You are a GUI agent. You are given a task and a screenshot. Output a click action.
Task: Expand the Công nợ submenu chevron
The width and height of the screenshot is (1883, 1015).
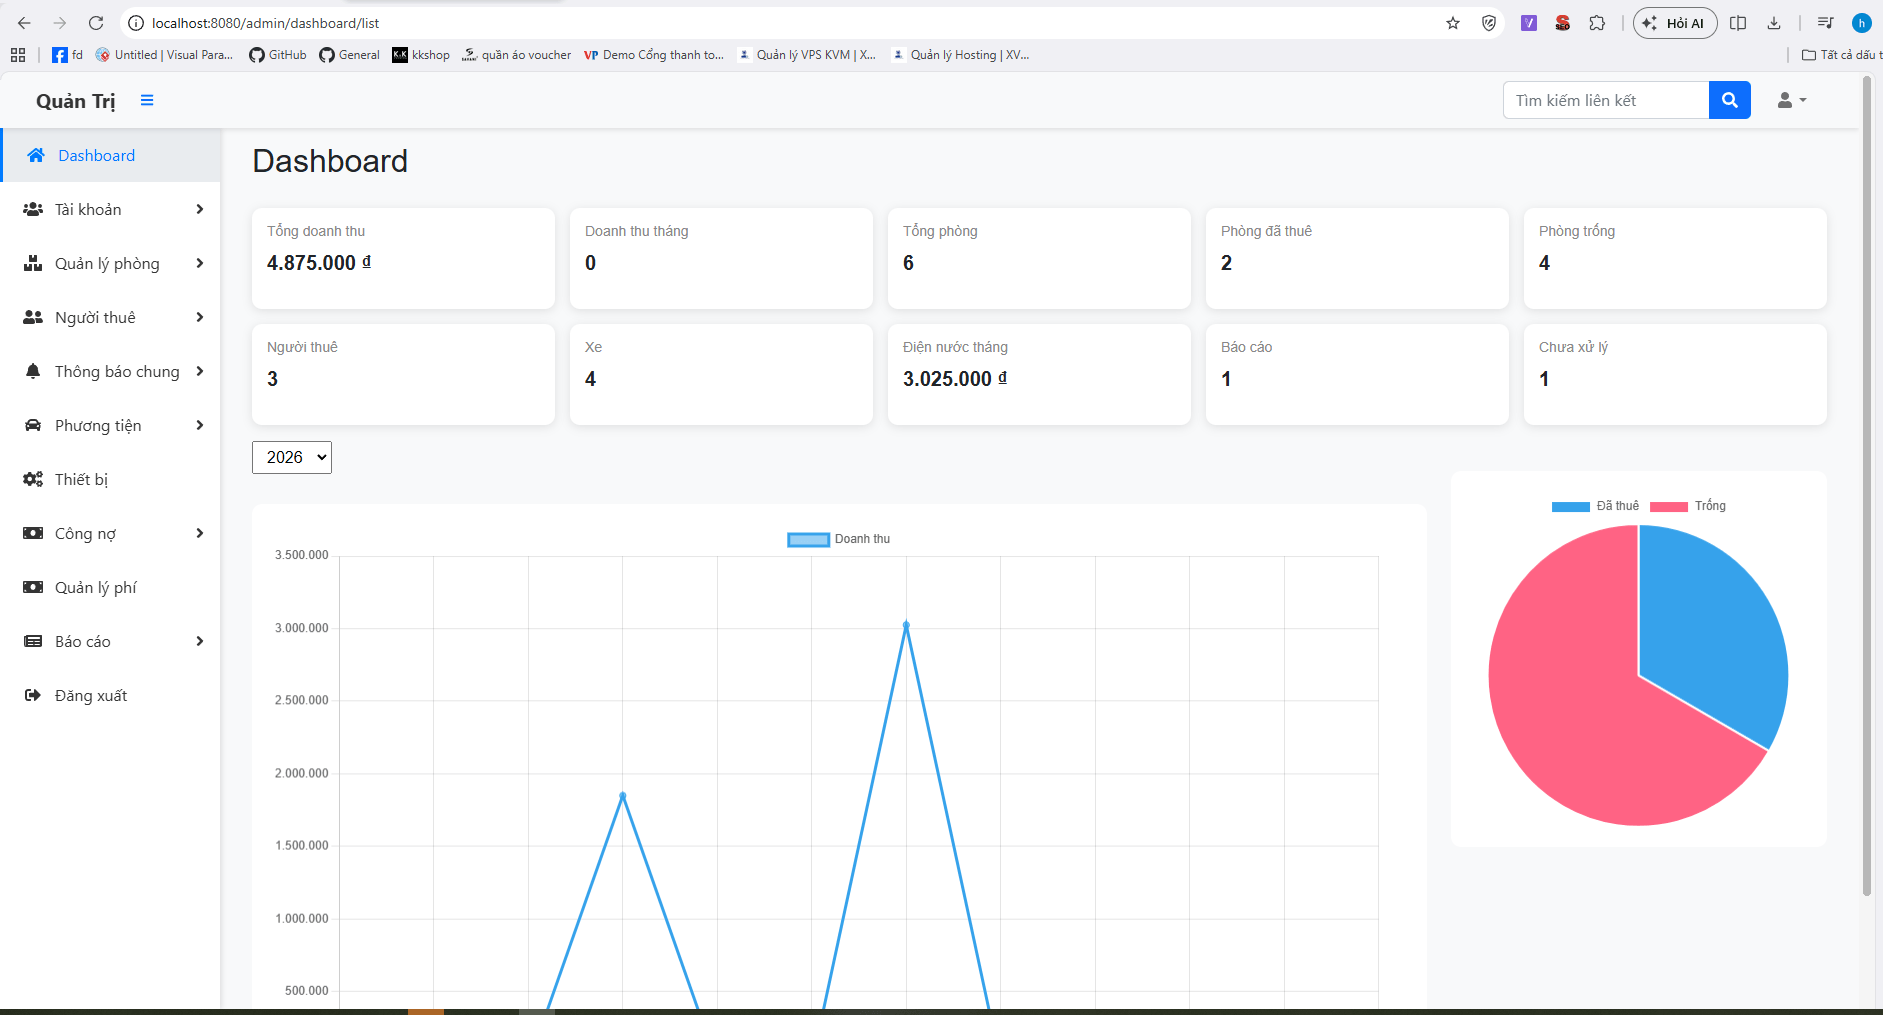tap(200, 533)
